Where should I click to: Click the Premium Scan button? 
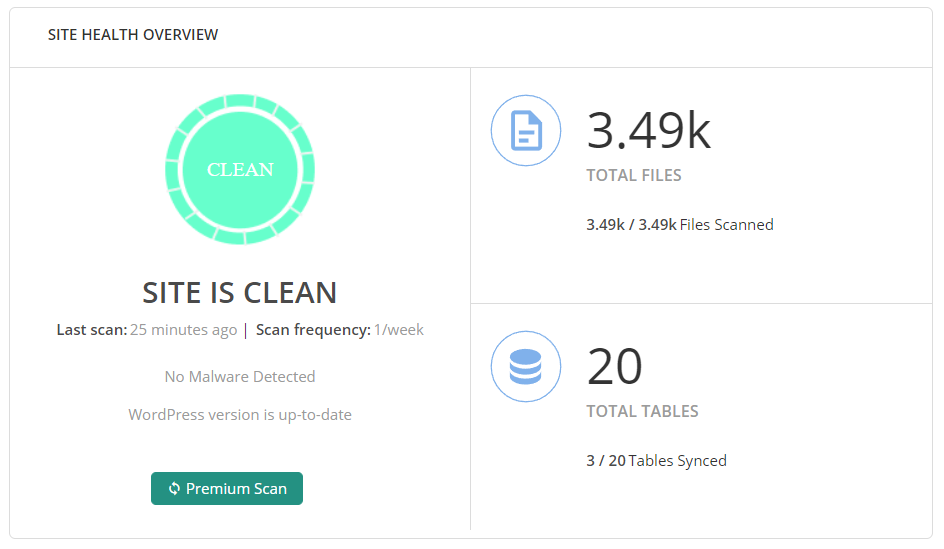pos(226,488)
